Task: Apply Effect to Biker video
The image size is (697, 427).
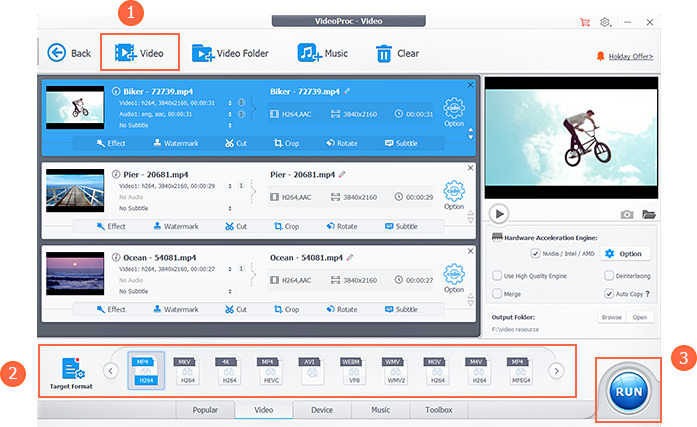Action: (x=111, y=143)
